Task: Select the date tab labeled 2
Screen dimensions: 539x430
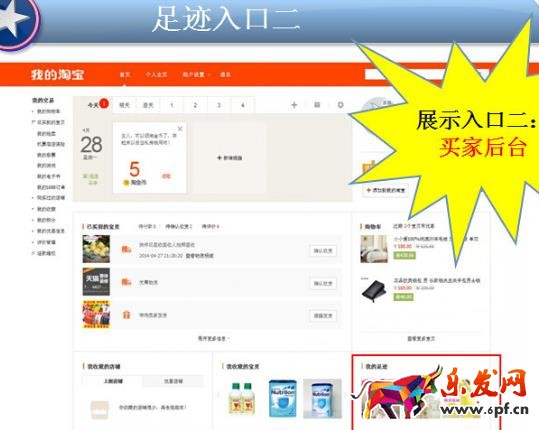Action: tap(195, 105)
